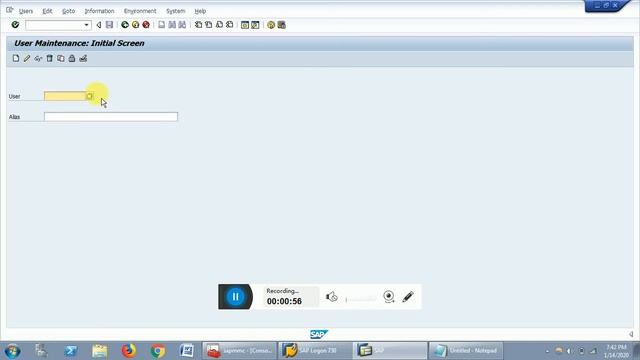
Task: Switch to sapmmc Console taskbar window
Action: (x=239, y=351)
